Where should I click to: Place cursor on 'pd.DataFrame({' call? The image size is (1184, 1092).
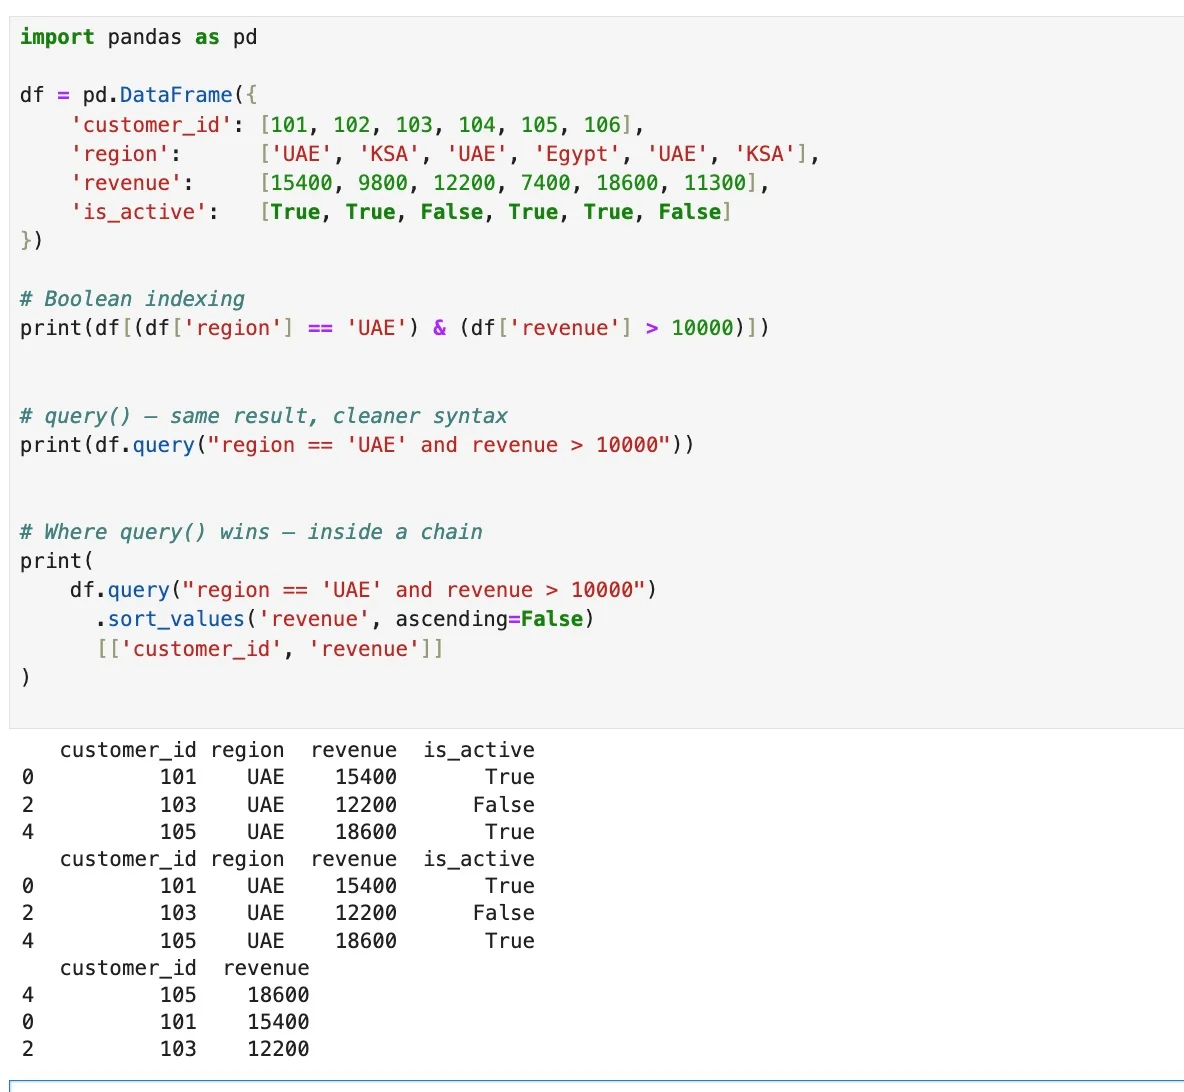click(x=170, y=95)
